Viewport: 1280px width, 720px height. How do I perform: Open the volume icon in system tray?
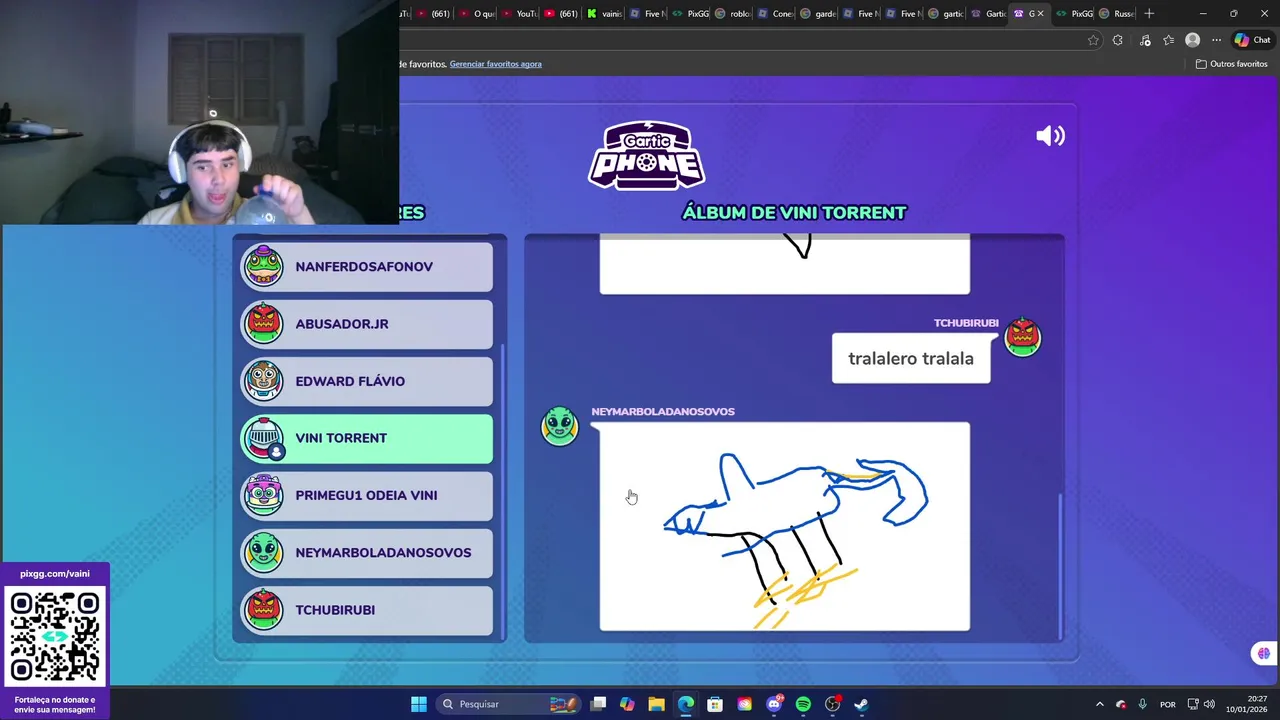tap(1209, 704)
